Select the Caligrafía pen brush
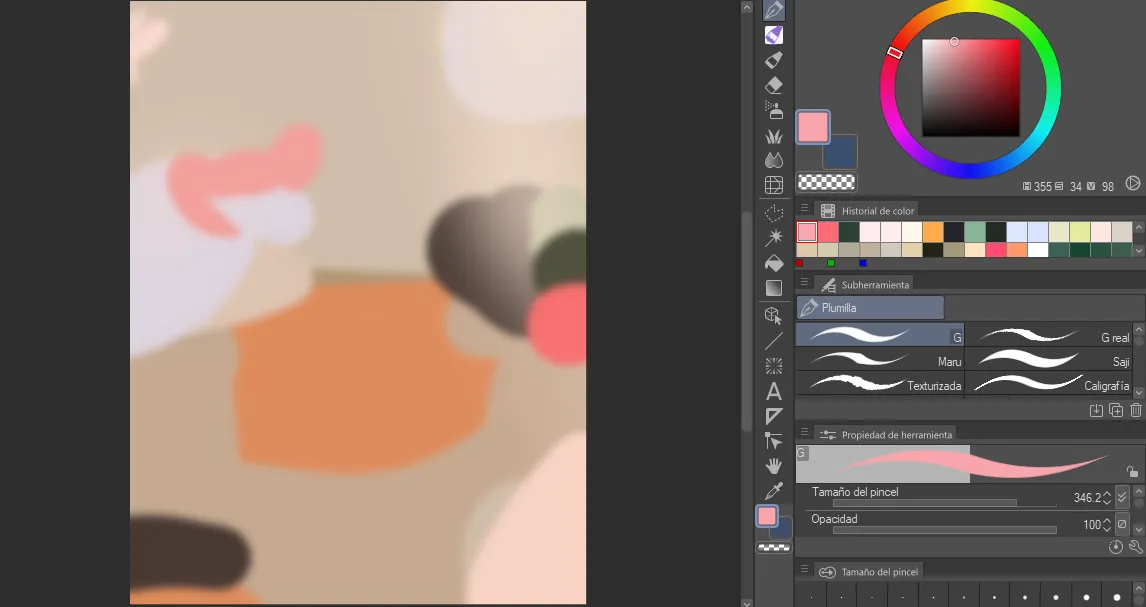This screenshot has height=607, width=1146. coord(1049,383)
